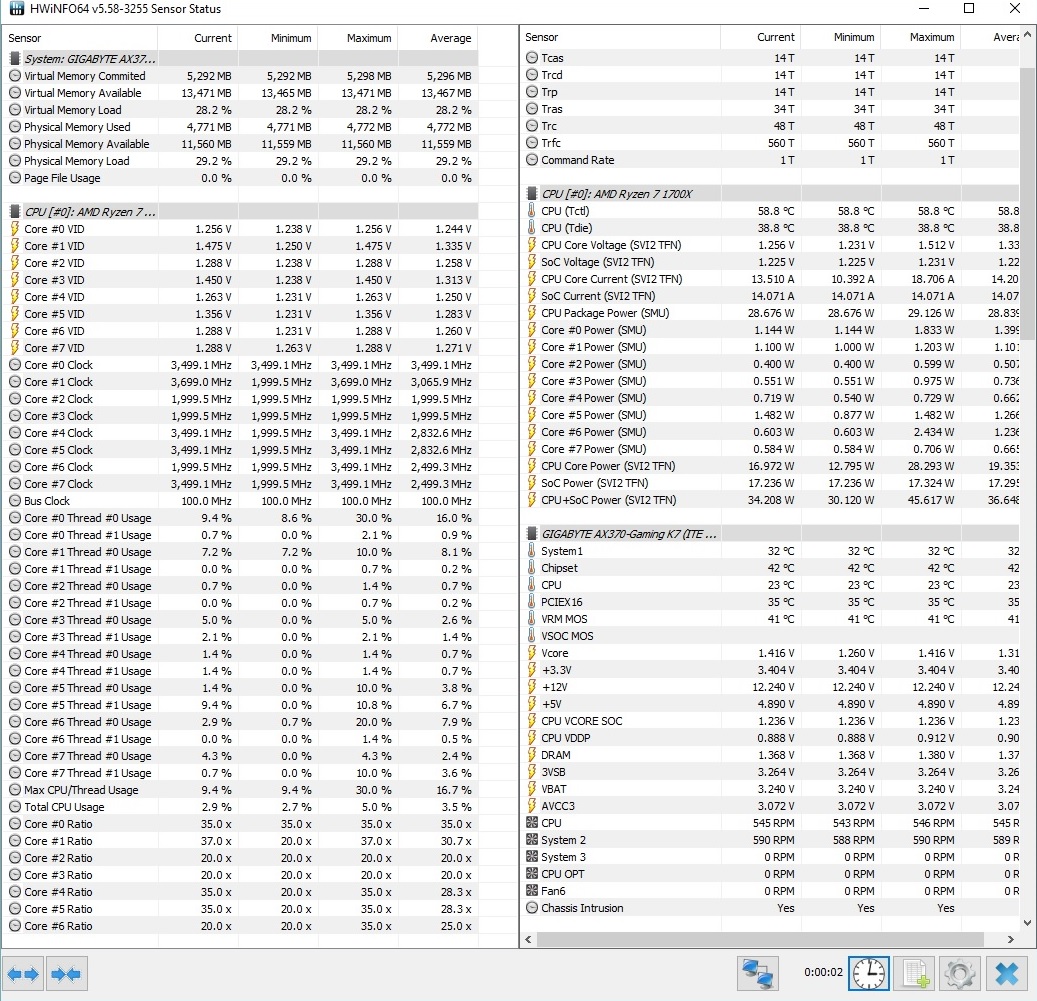Maximize the HWiNFO64 Sensor Status window
Image resolution: width=1037 pixels, height=1001 pixels.
[969, 9]
